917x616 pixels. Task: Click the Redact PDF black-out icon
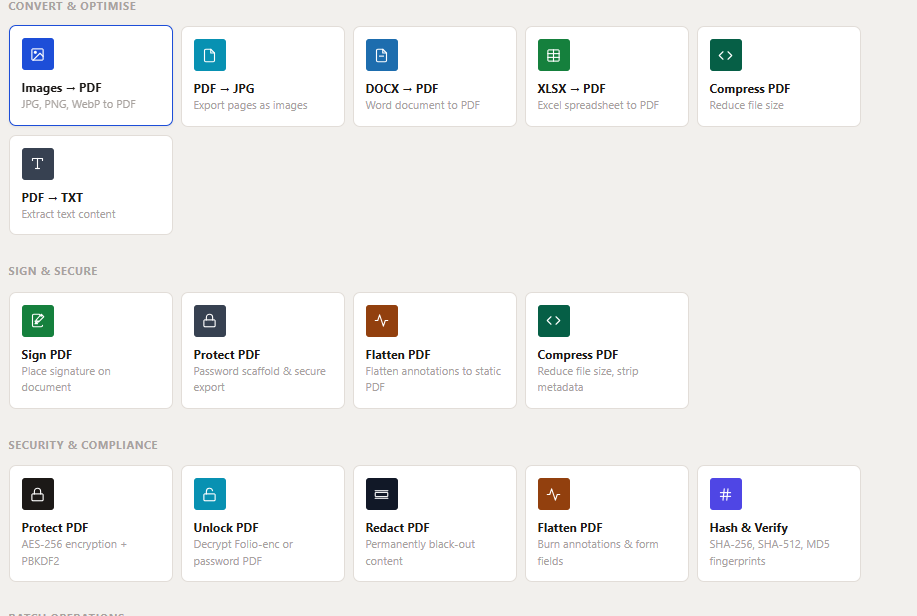(381, 493)
